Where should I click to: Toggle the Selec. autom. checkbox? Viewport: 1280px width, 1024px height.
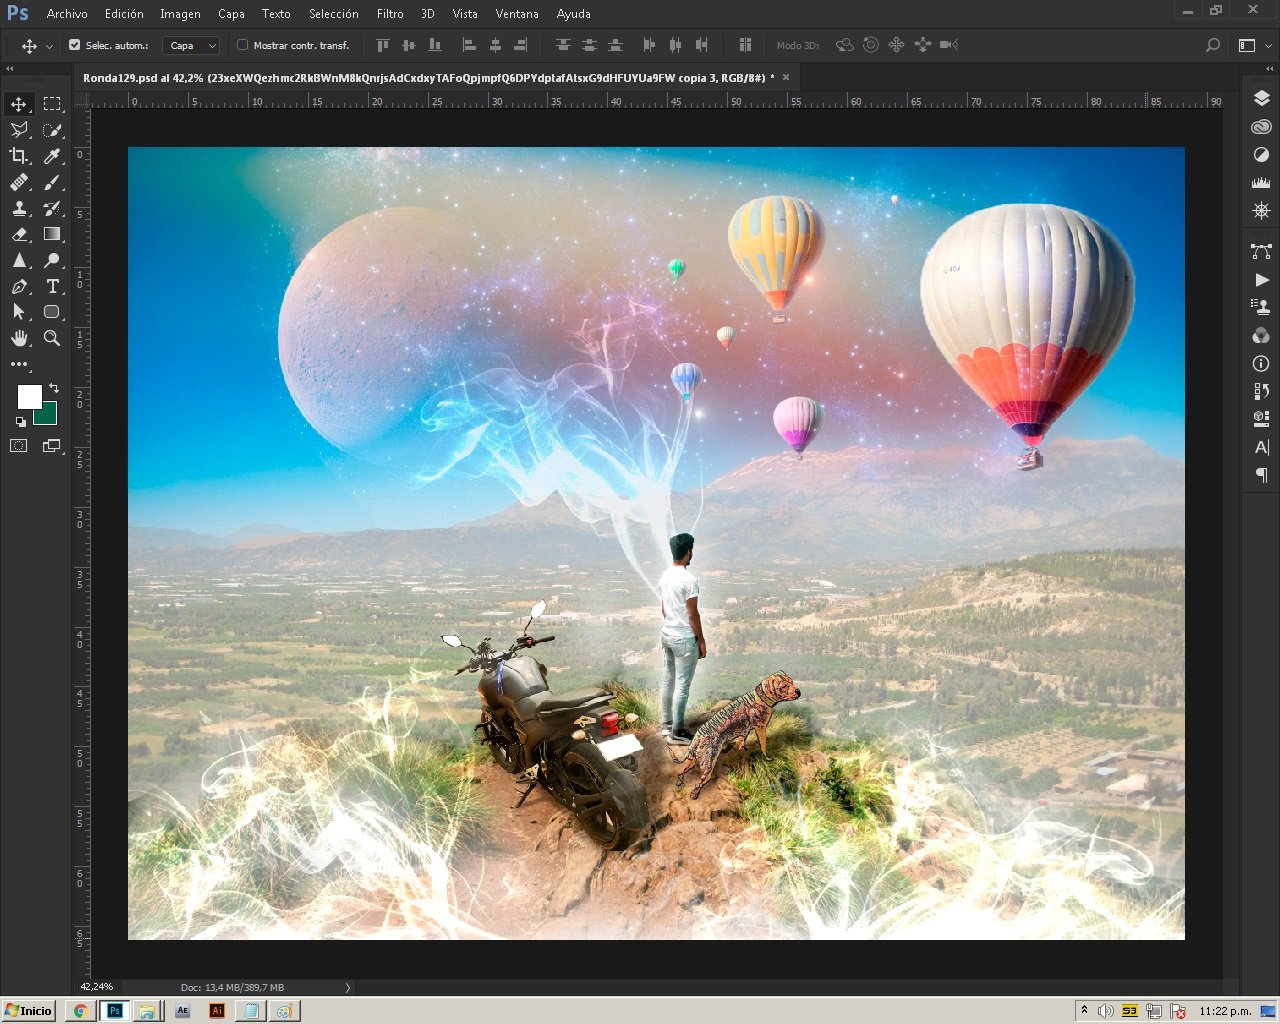(74, 45)
